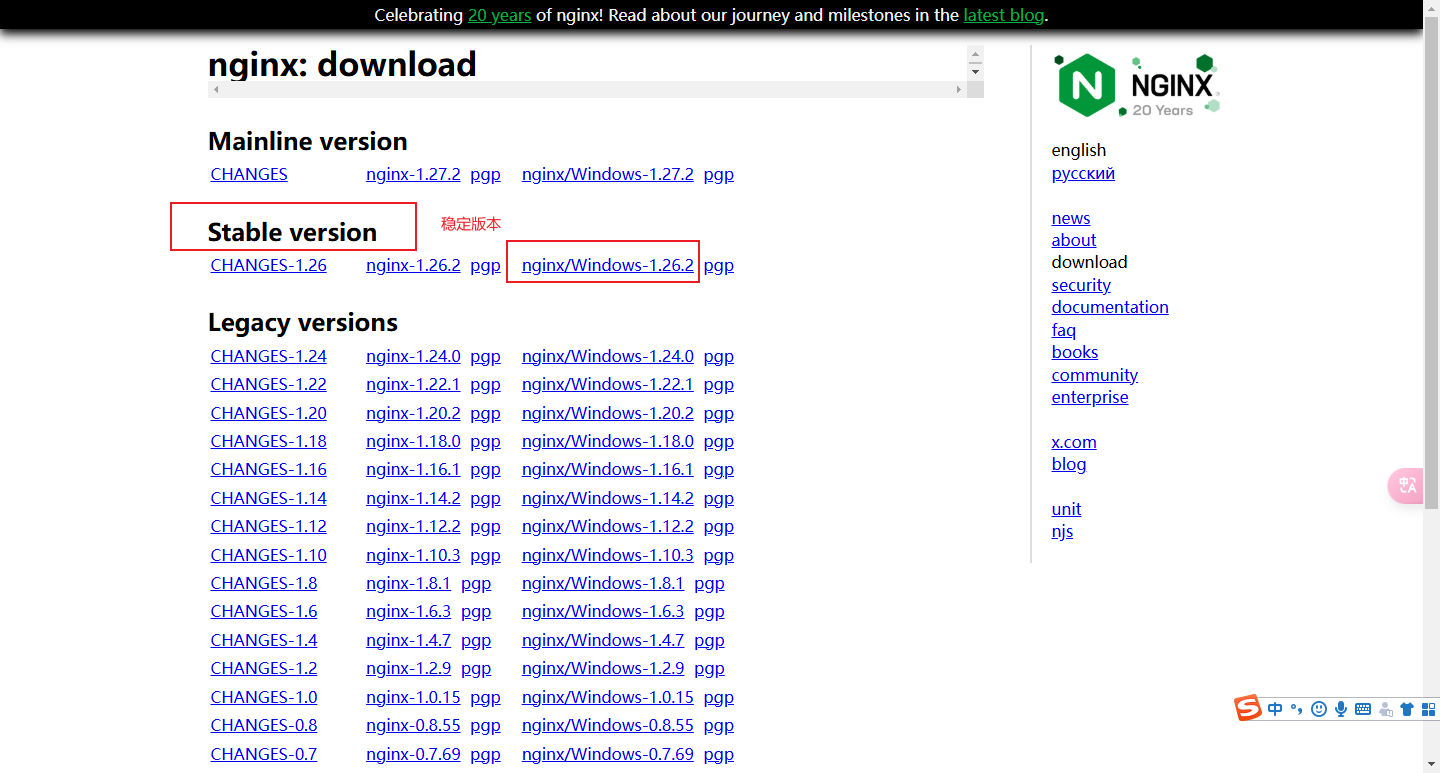The height and width of the screenshot is (773, 1440).
Task: Download nginx-1.12.2 source
Action: 413,526
